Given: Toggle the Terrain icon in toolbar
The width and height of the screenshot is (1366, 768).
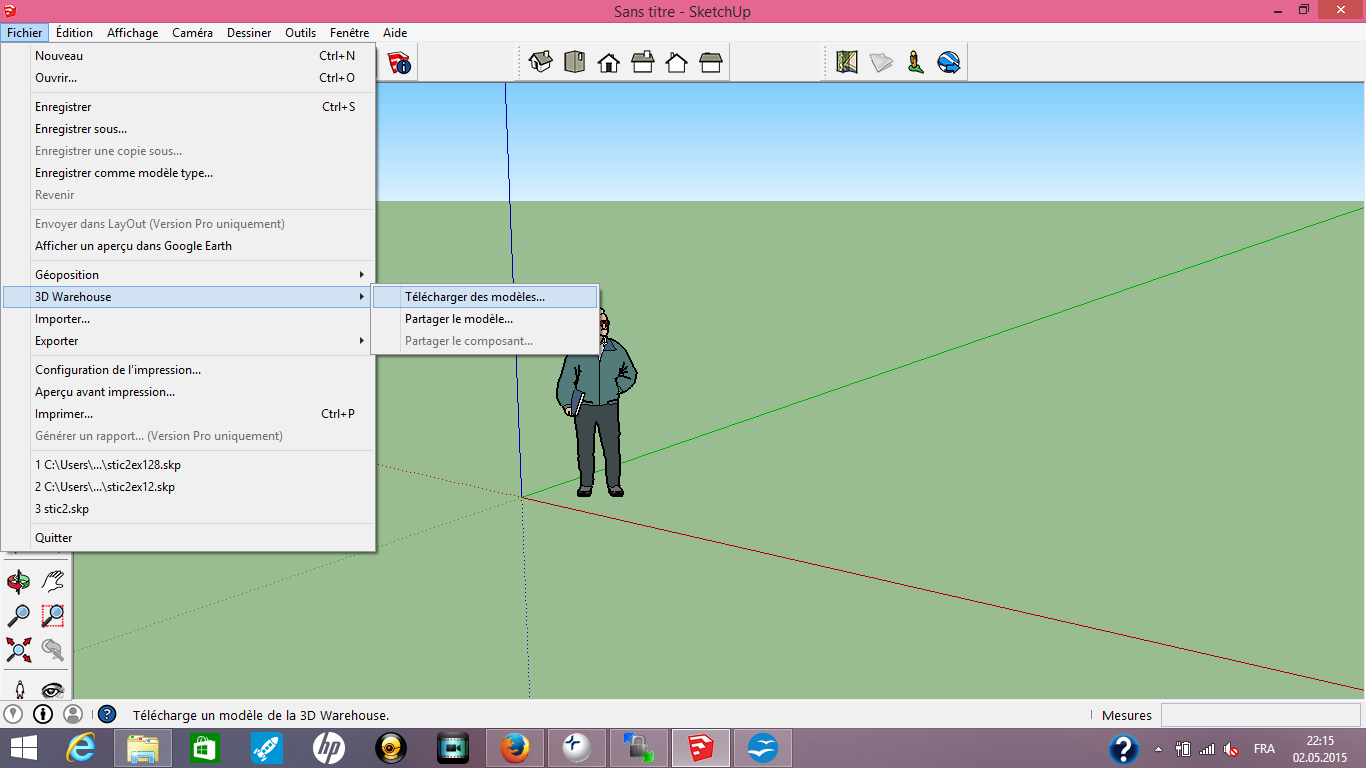Looking at the screenshot, I should pyautogui.click(x=881, y=62).
